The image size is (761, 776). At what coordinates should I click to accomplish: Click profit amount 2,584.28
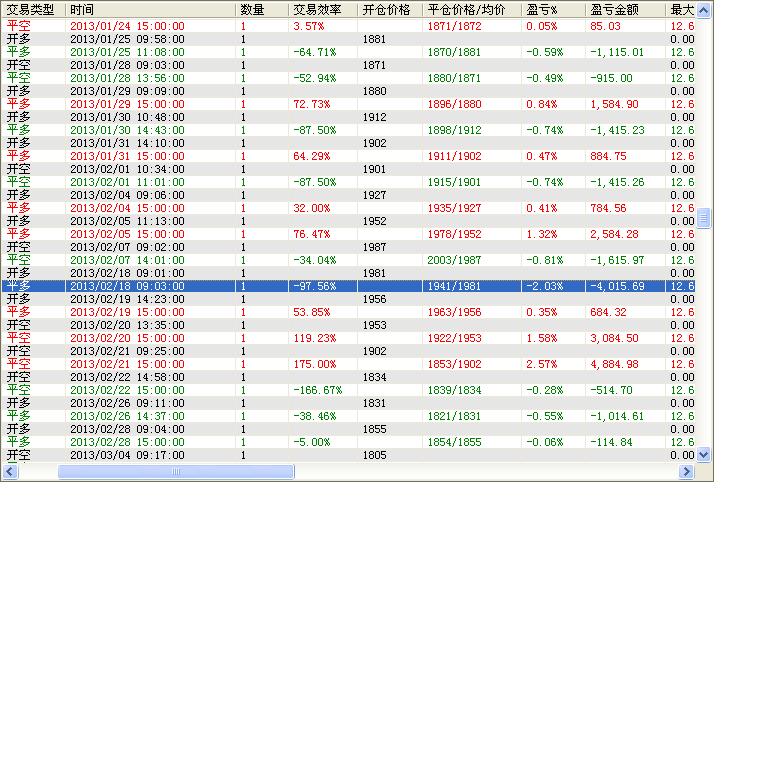[614, 234]
